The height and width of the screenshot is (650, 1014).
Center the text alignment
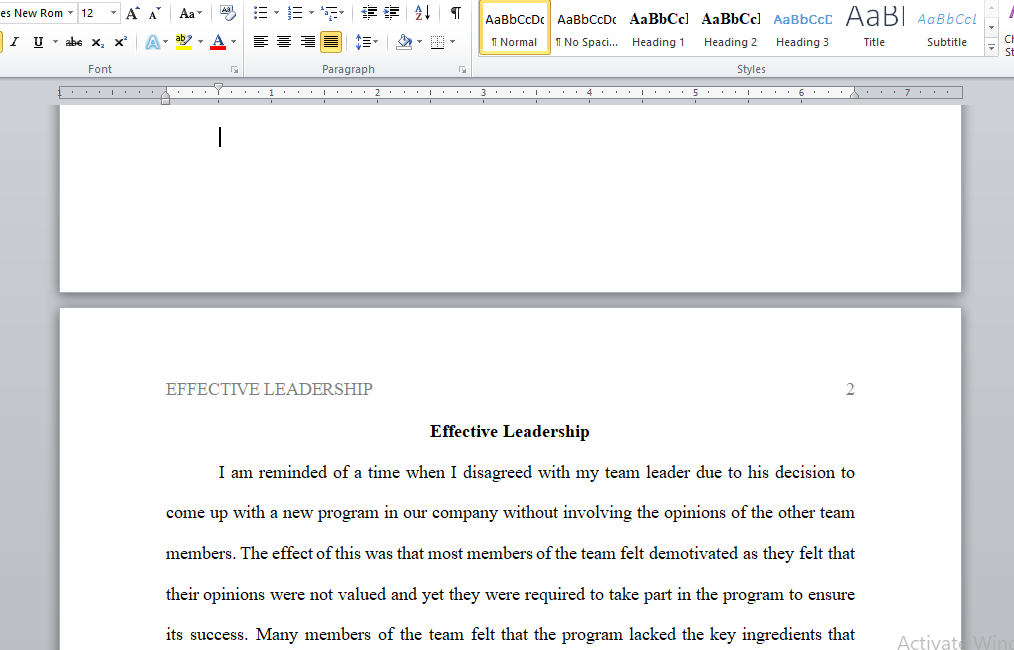tap(284, 42)
